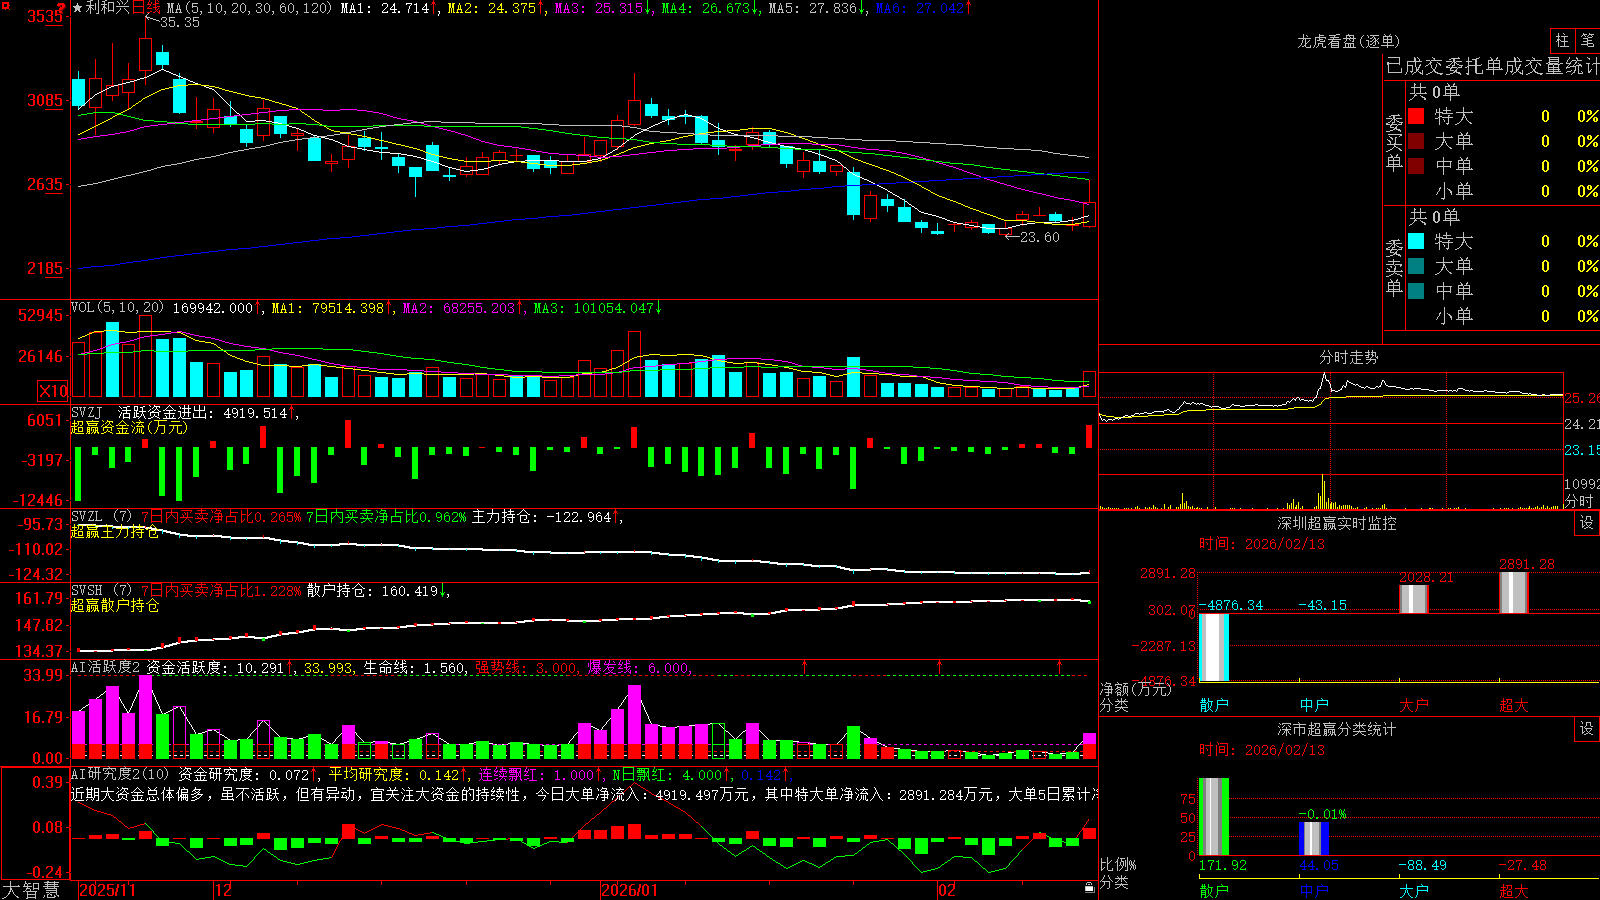Click the teal 中单 sell-order swatch
The image size is (1600, 900).
(x=1416, y=291)
